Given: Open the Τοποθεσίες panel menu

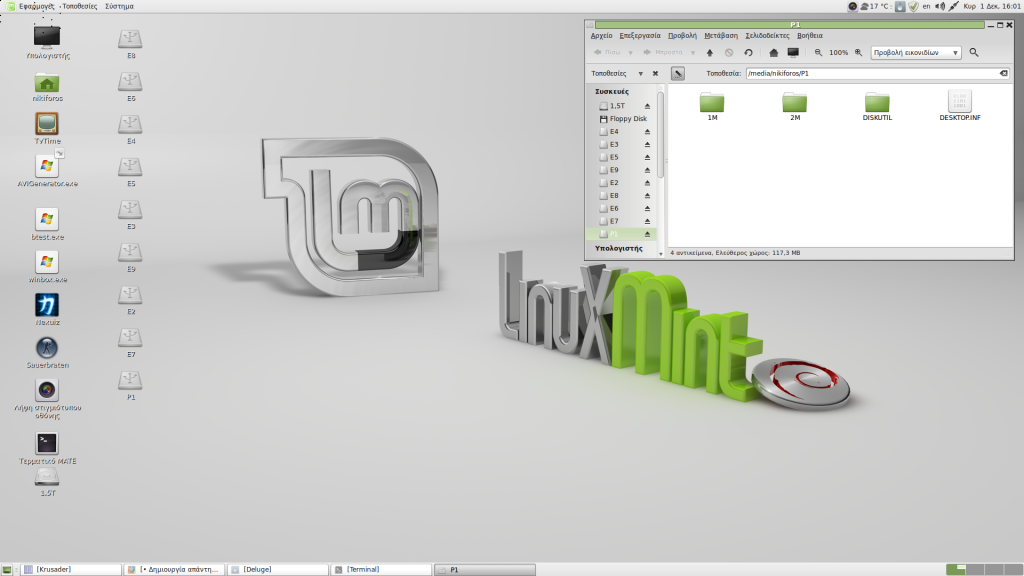Looking at the screenshot, I should tap(80, 6).
